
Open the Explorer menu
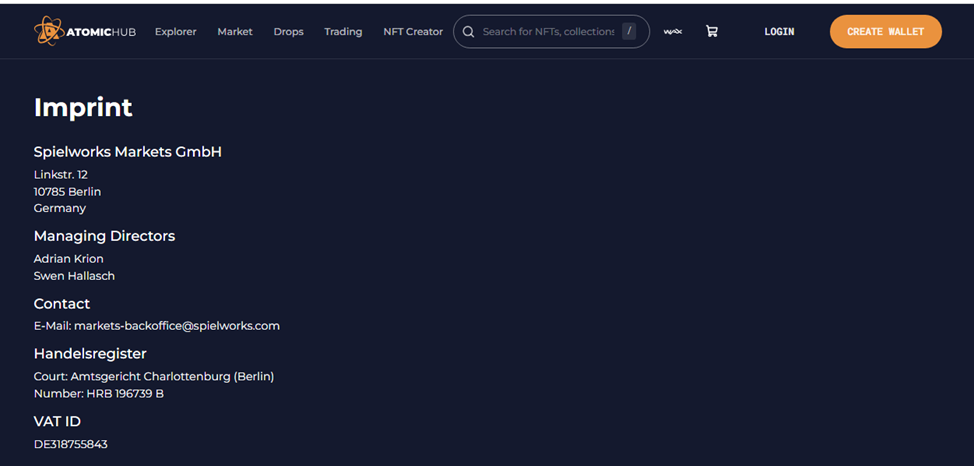pyautogui.click(x=176, y=32)
